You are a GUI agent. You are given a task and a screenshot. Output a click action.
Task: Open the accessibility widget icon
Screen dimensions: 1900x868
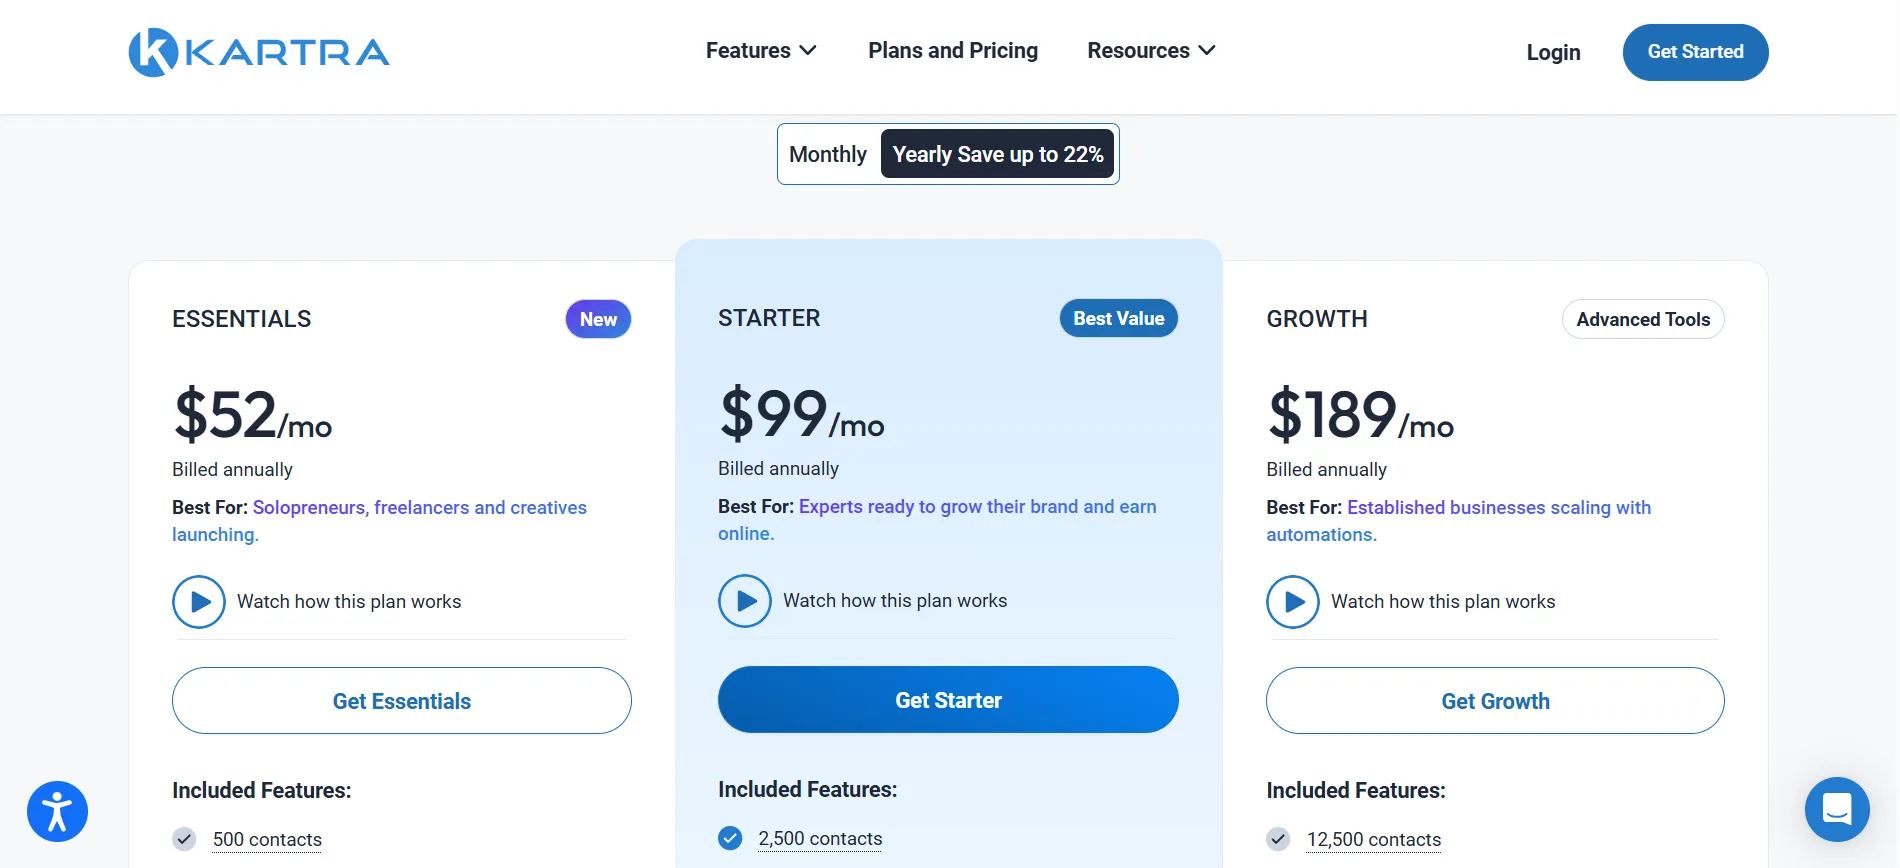(x=57, y=811)
